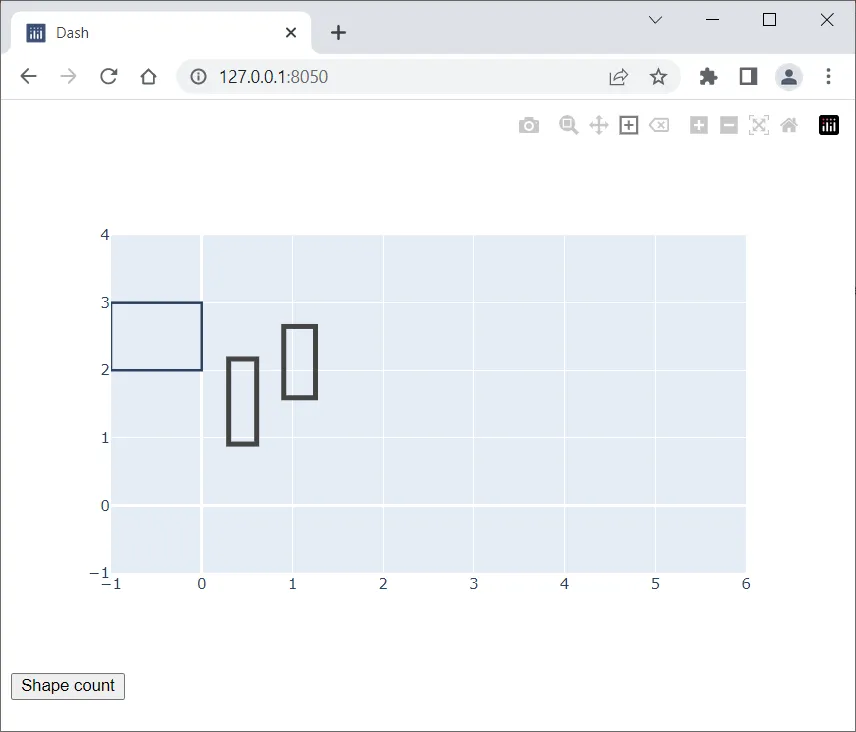The width and height of the screenshot is (856, 732).
Task: Zoom in with the plus modebar icon
Action: (699, 125)
